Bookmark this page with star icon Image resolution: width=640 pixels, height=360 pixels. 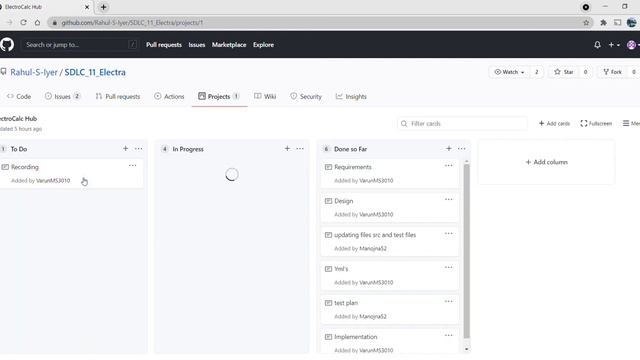pyautogui.click(x=586, y=22)
